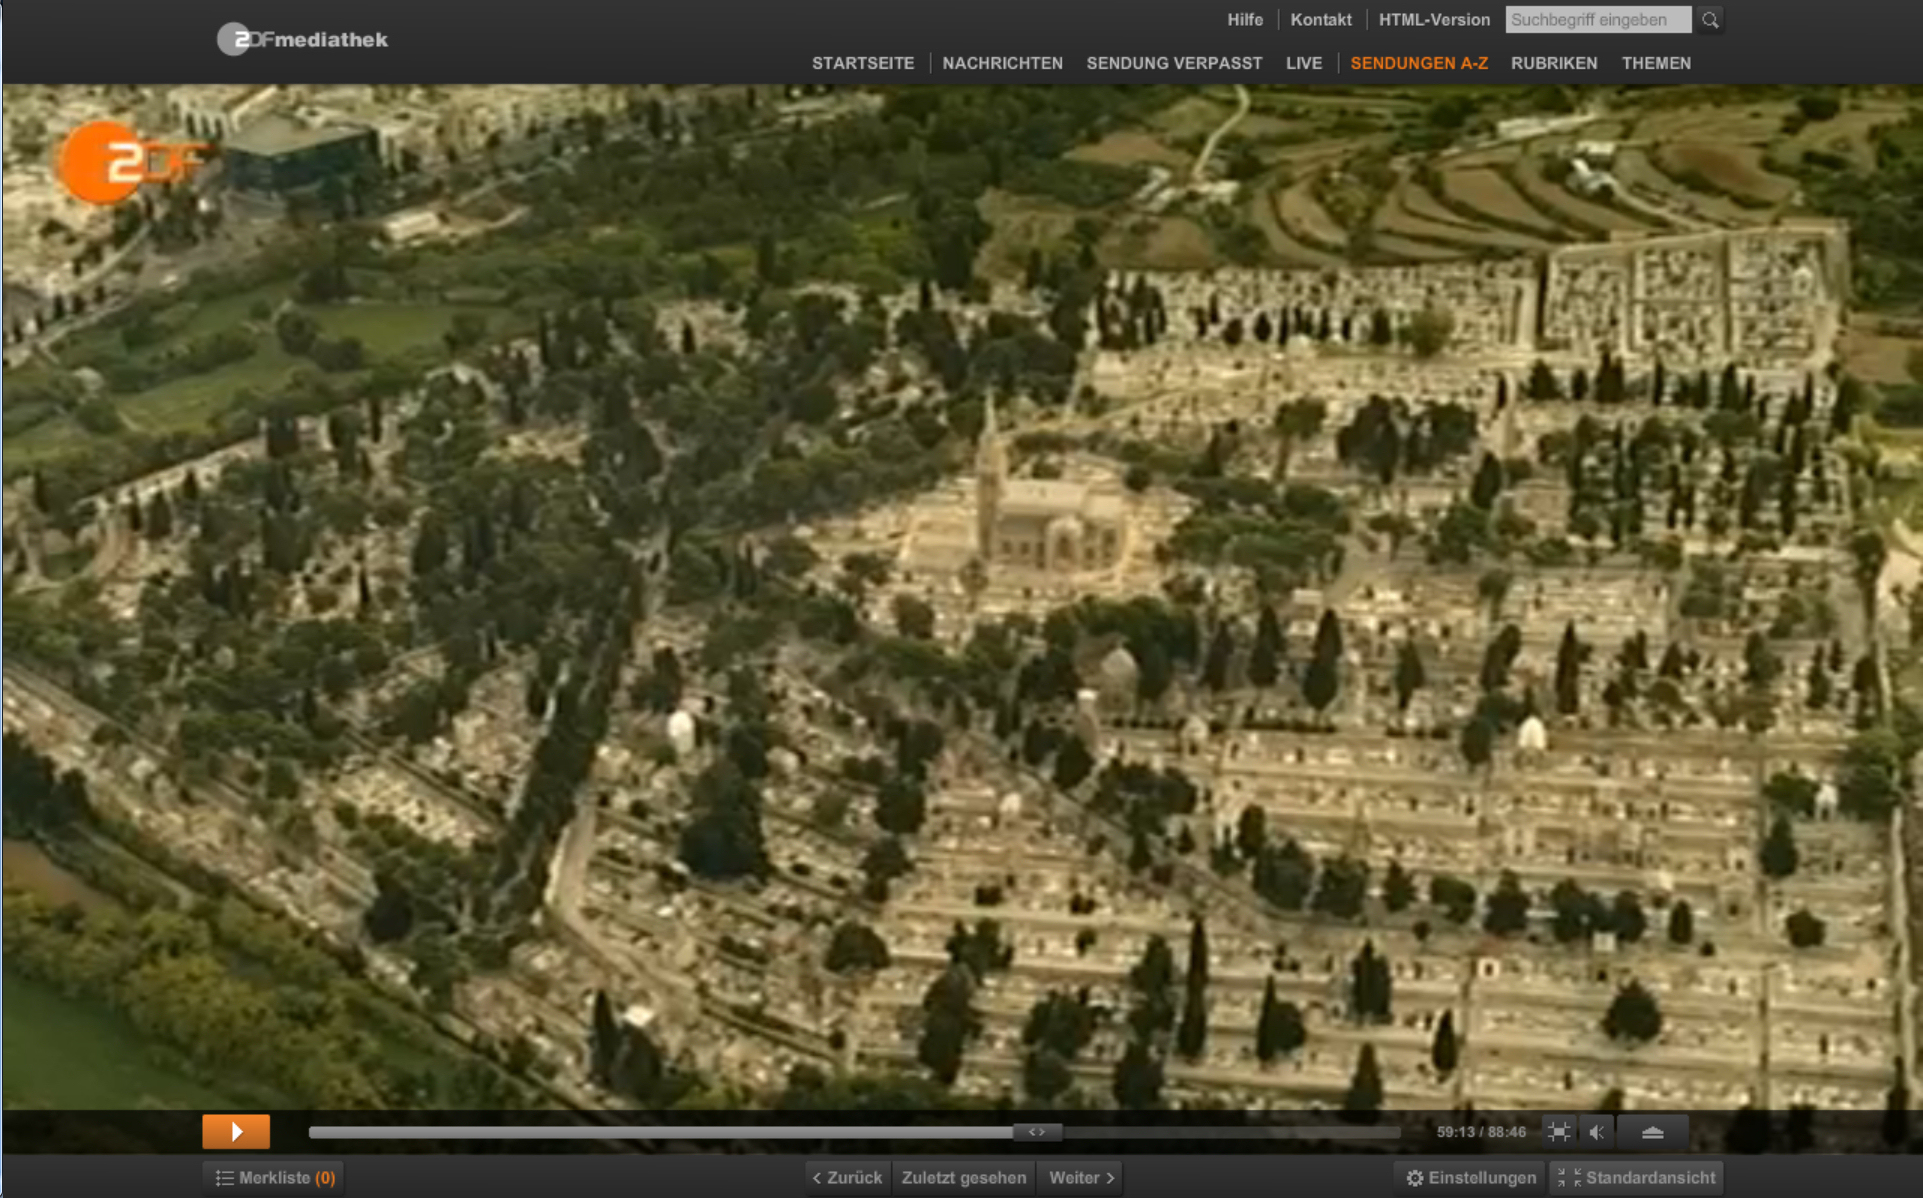The width and height of the screenshot is (1923, 1198).
Task: Click the ZDFmediathek logo
Action: click(x=303, y=40)
